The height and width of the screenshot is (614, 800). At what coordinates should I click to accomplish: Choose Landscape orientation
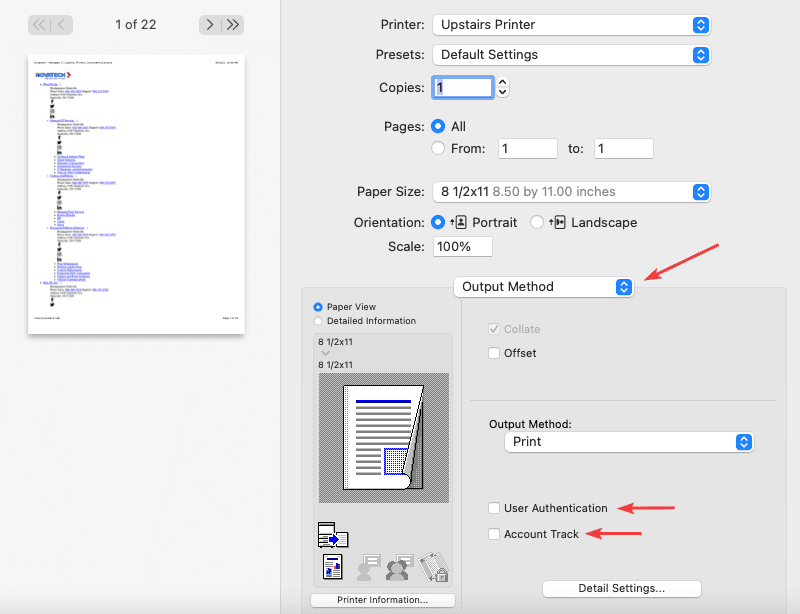pyautogui.click(x=537, y=222)
